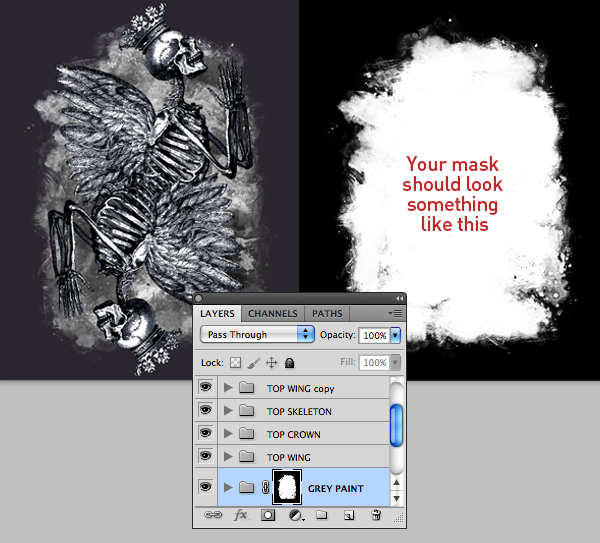Open the Pass Through blend mode dropdown
Image resolution: width=600 pixels, height=543 pixels.
[x=257, y=334]
